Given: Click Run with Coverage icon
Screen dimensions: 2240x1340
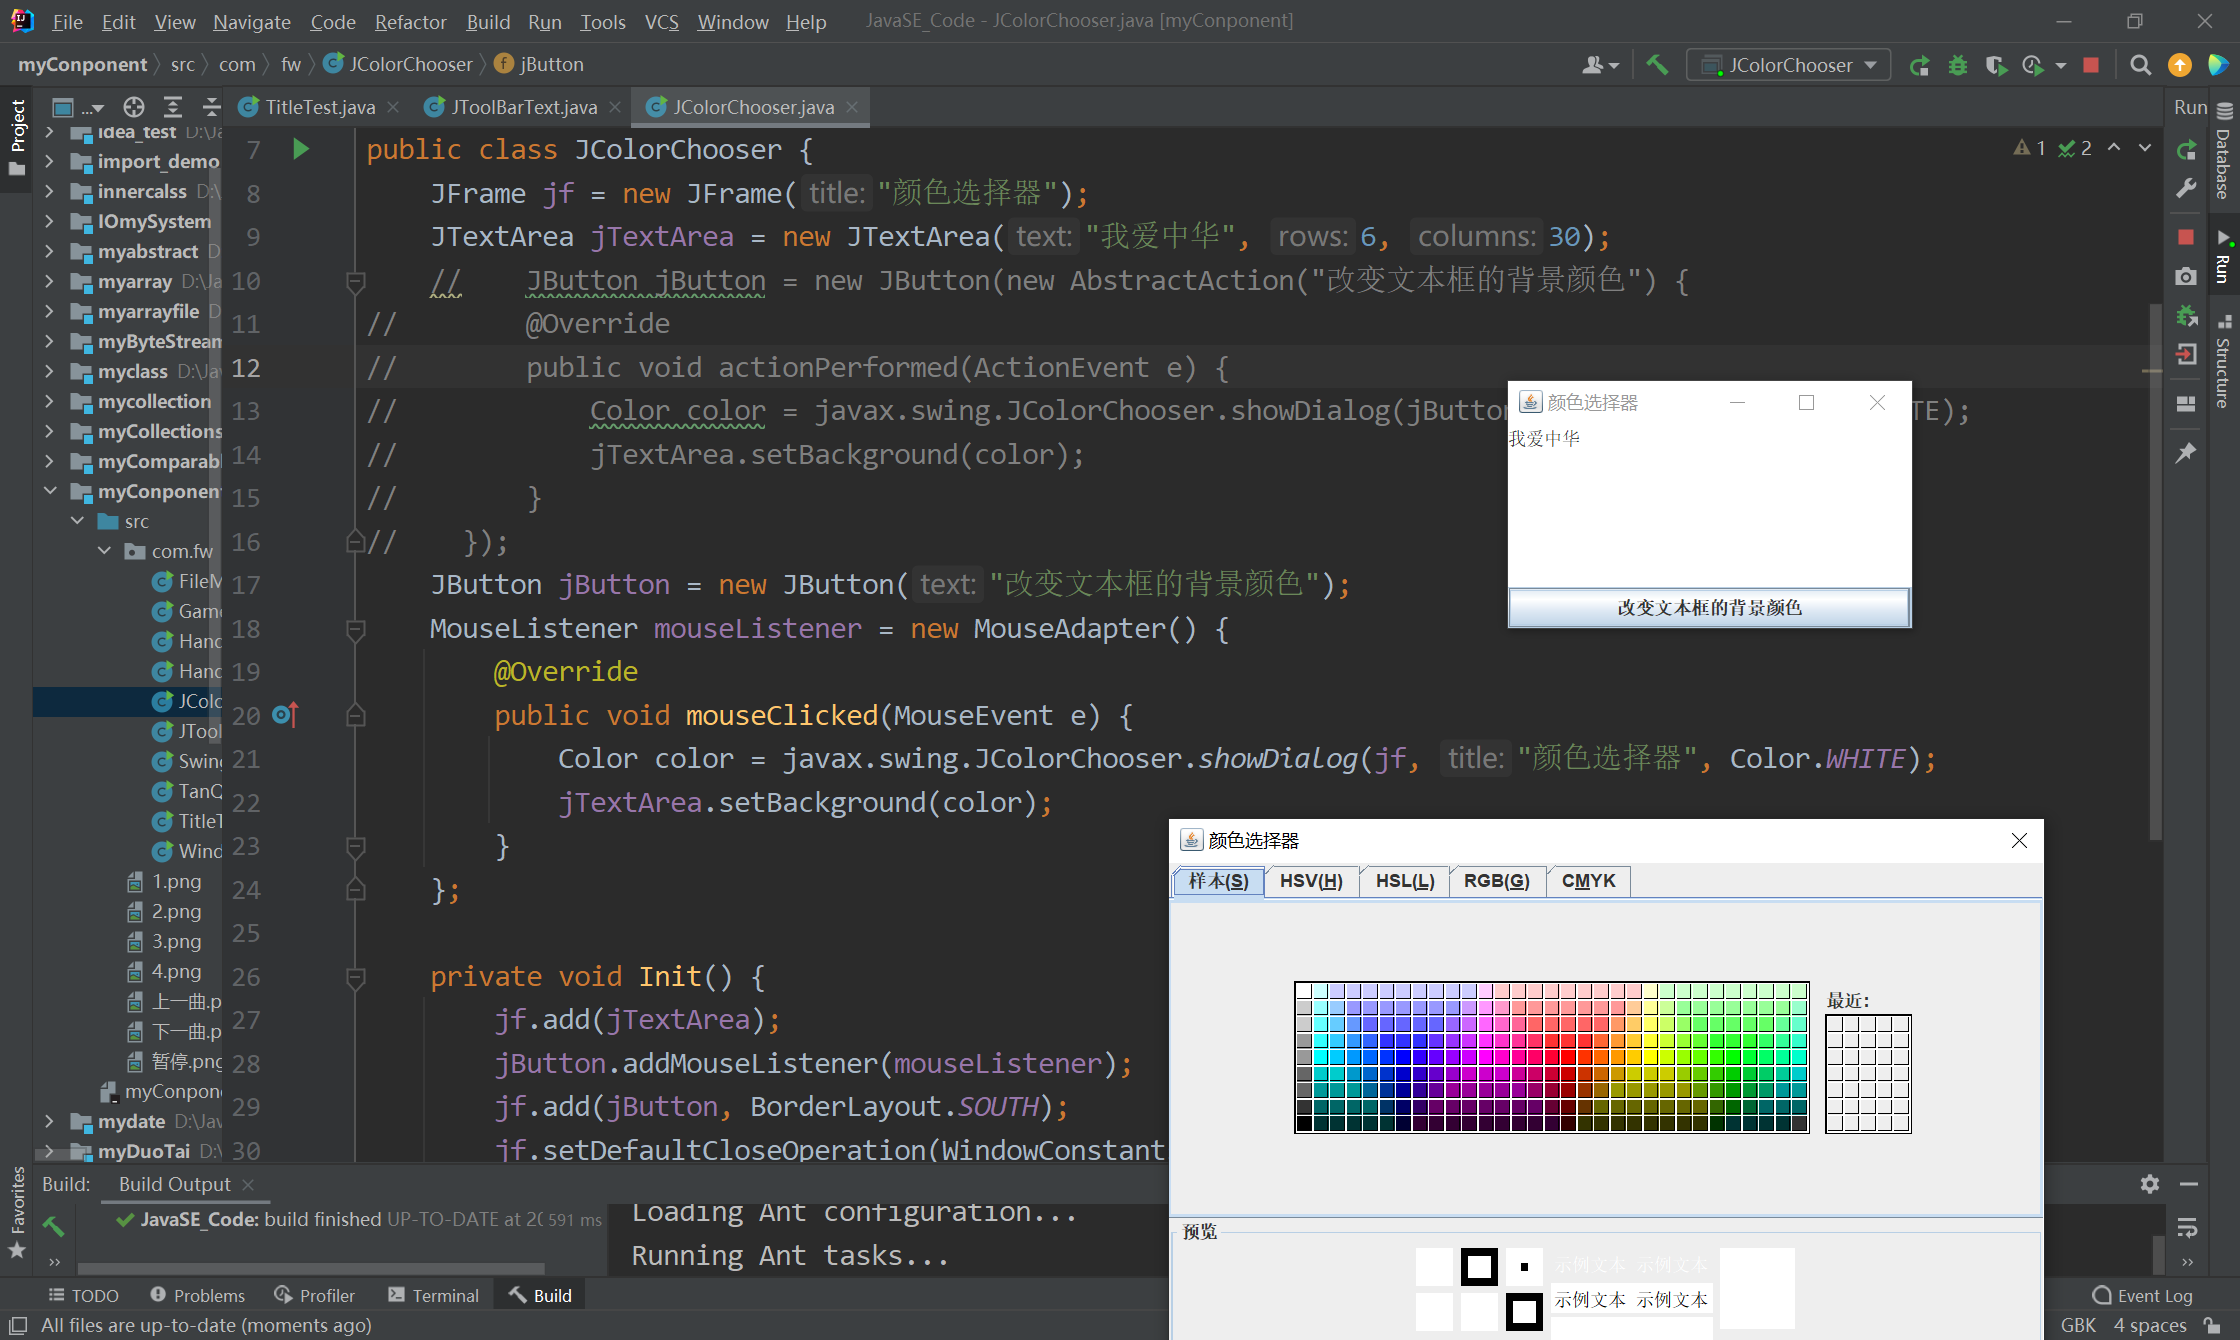Looking at the screenshot, I should [1996, 65].
